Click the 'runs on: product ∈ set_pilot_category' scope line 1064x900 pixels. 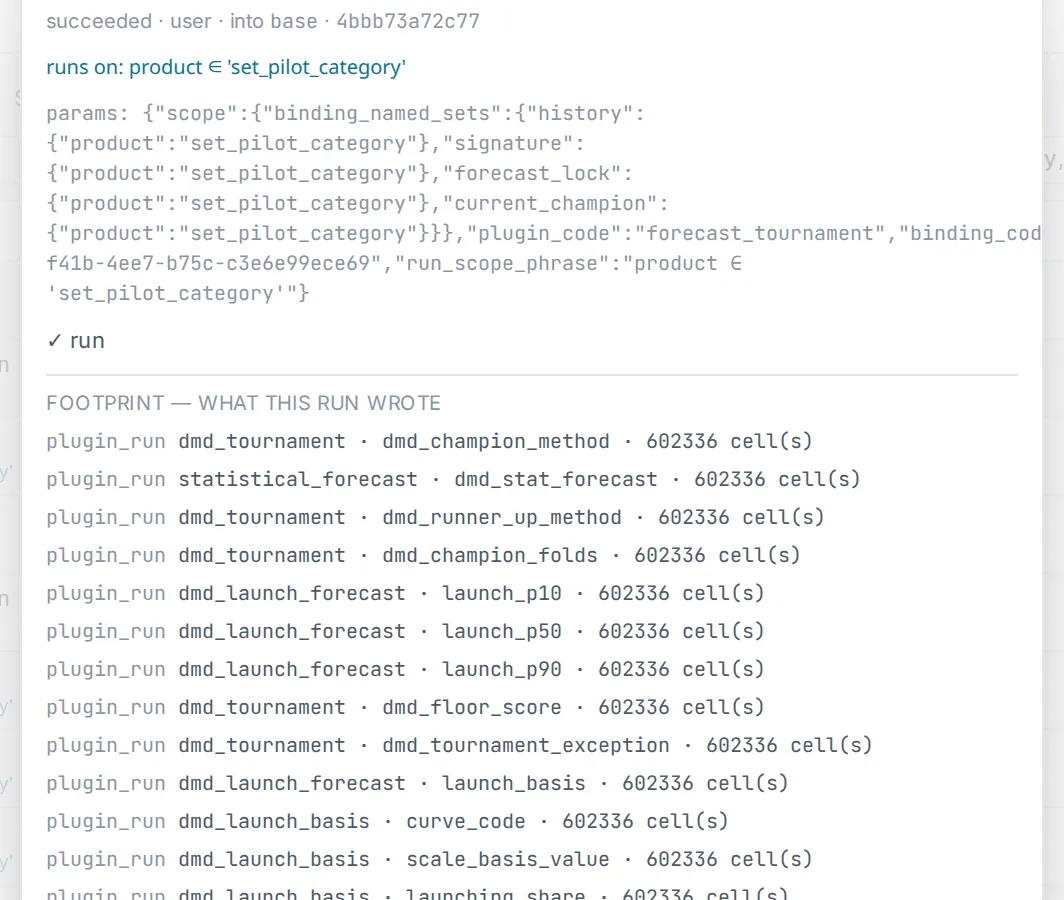click(226, 67)
